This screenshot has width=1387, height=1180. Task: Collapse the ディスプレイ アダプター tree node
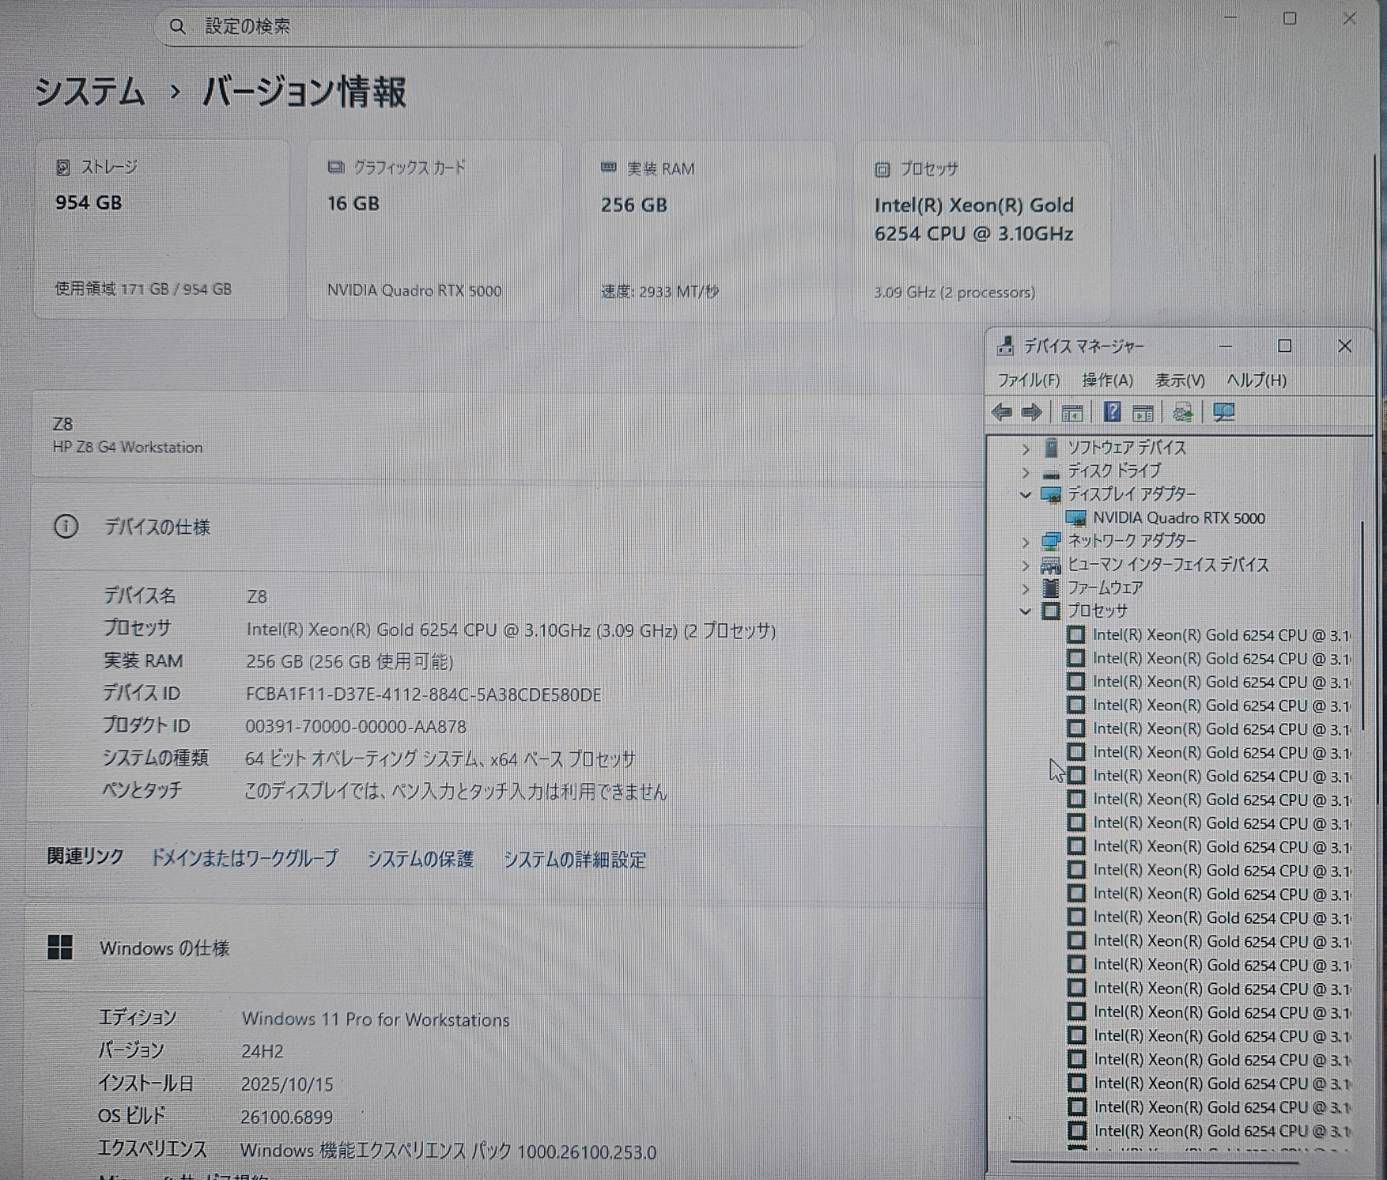[1025, 494]
